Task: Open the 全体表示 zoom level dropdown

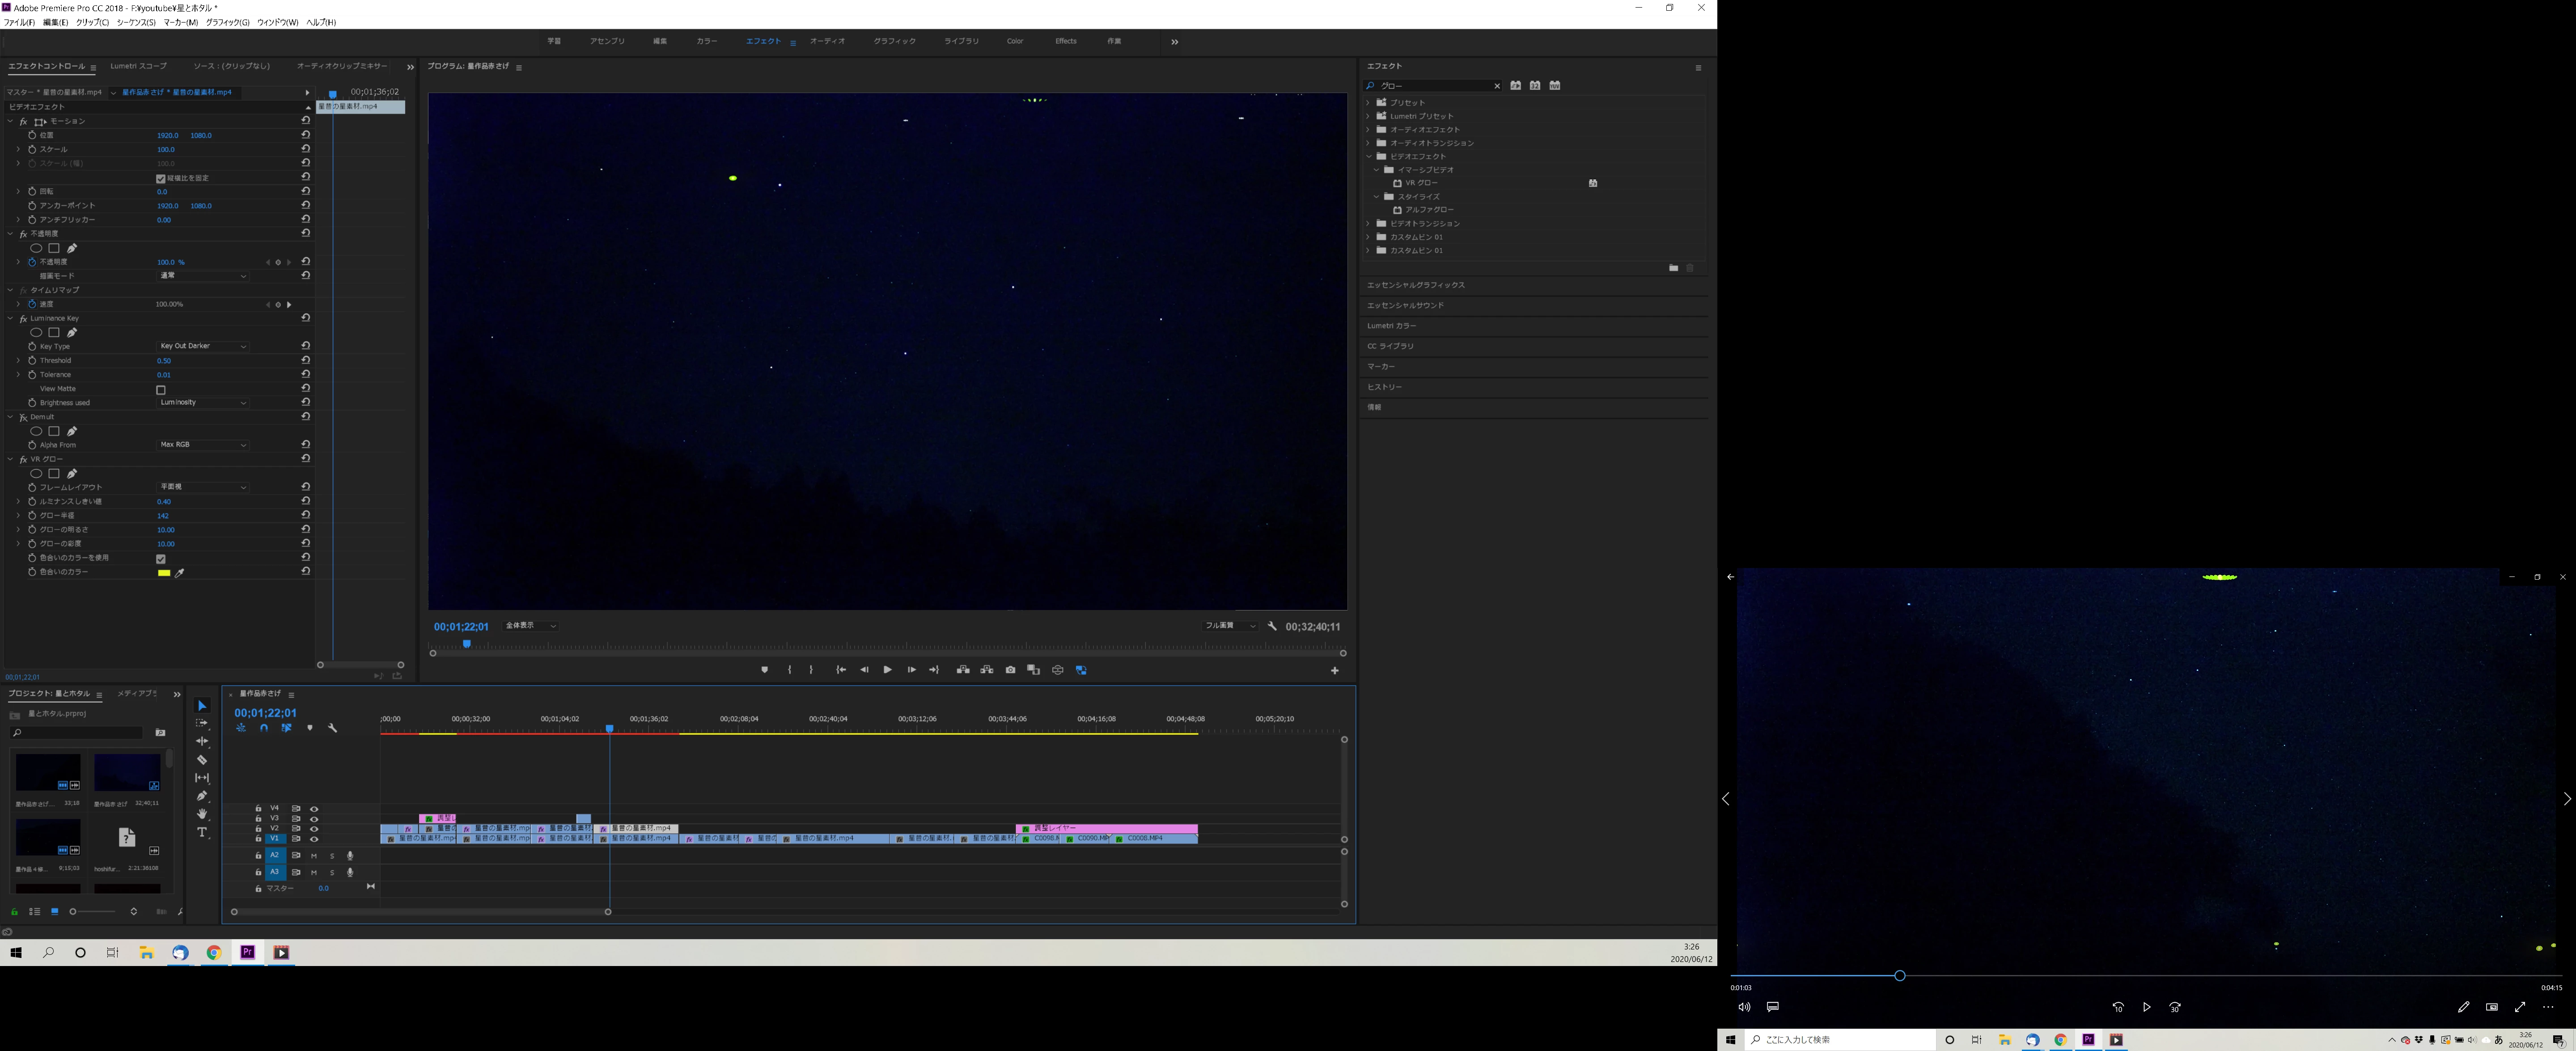Action: click(x=531, y=626)
